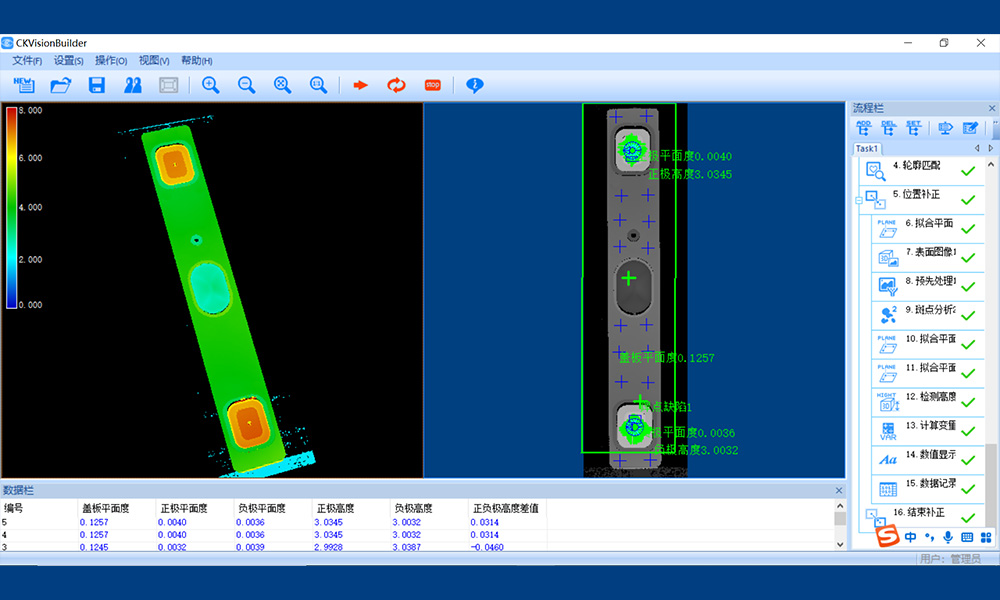This screenshot has height=600, width=1000.
Task: Close the 流程栏 panel
Action: point(992,108)
